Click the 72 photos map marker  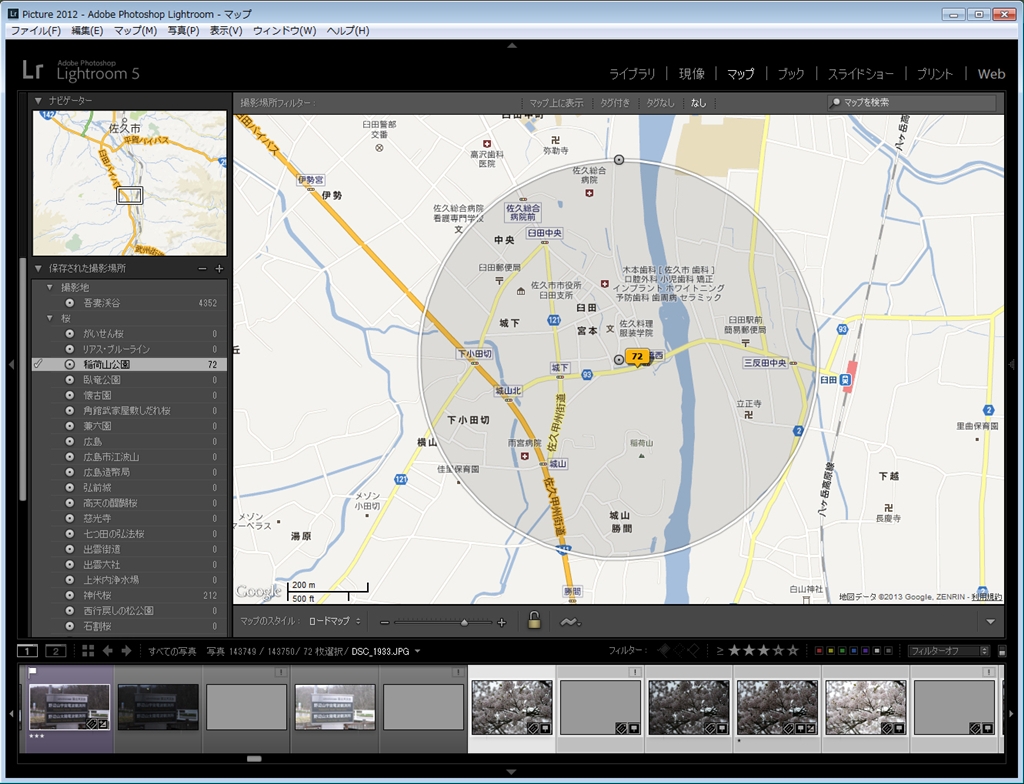637,357
